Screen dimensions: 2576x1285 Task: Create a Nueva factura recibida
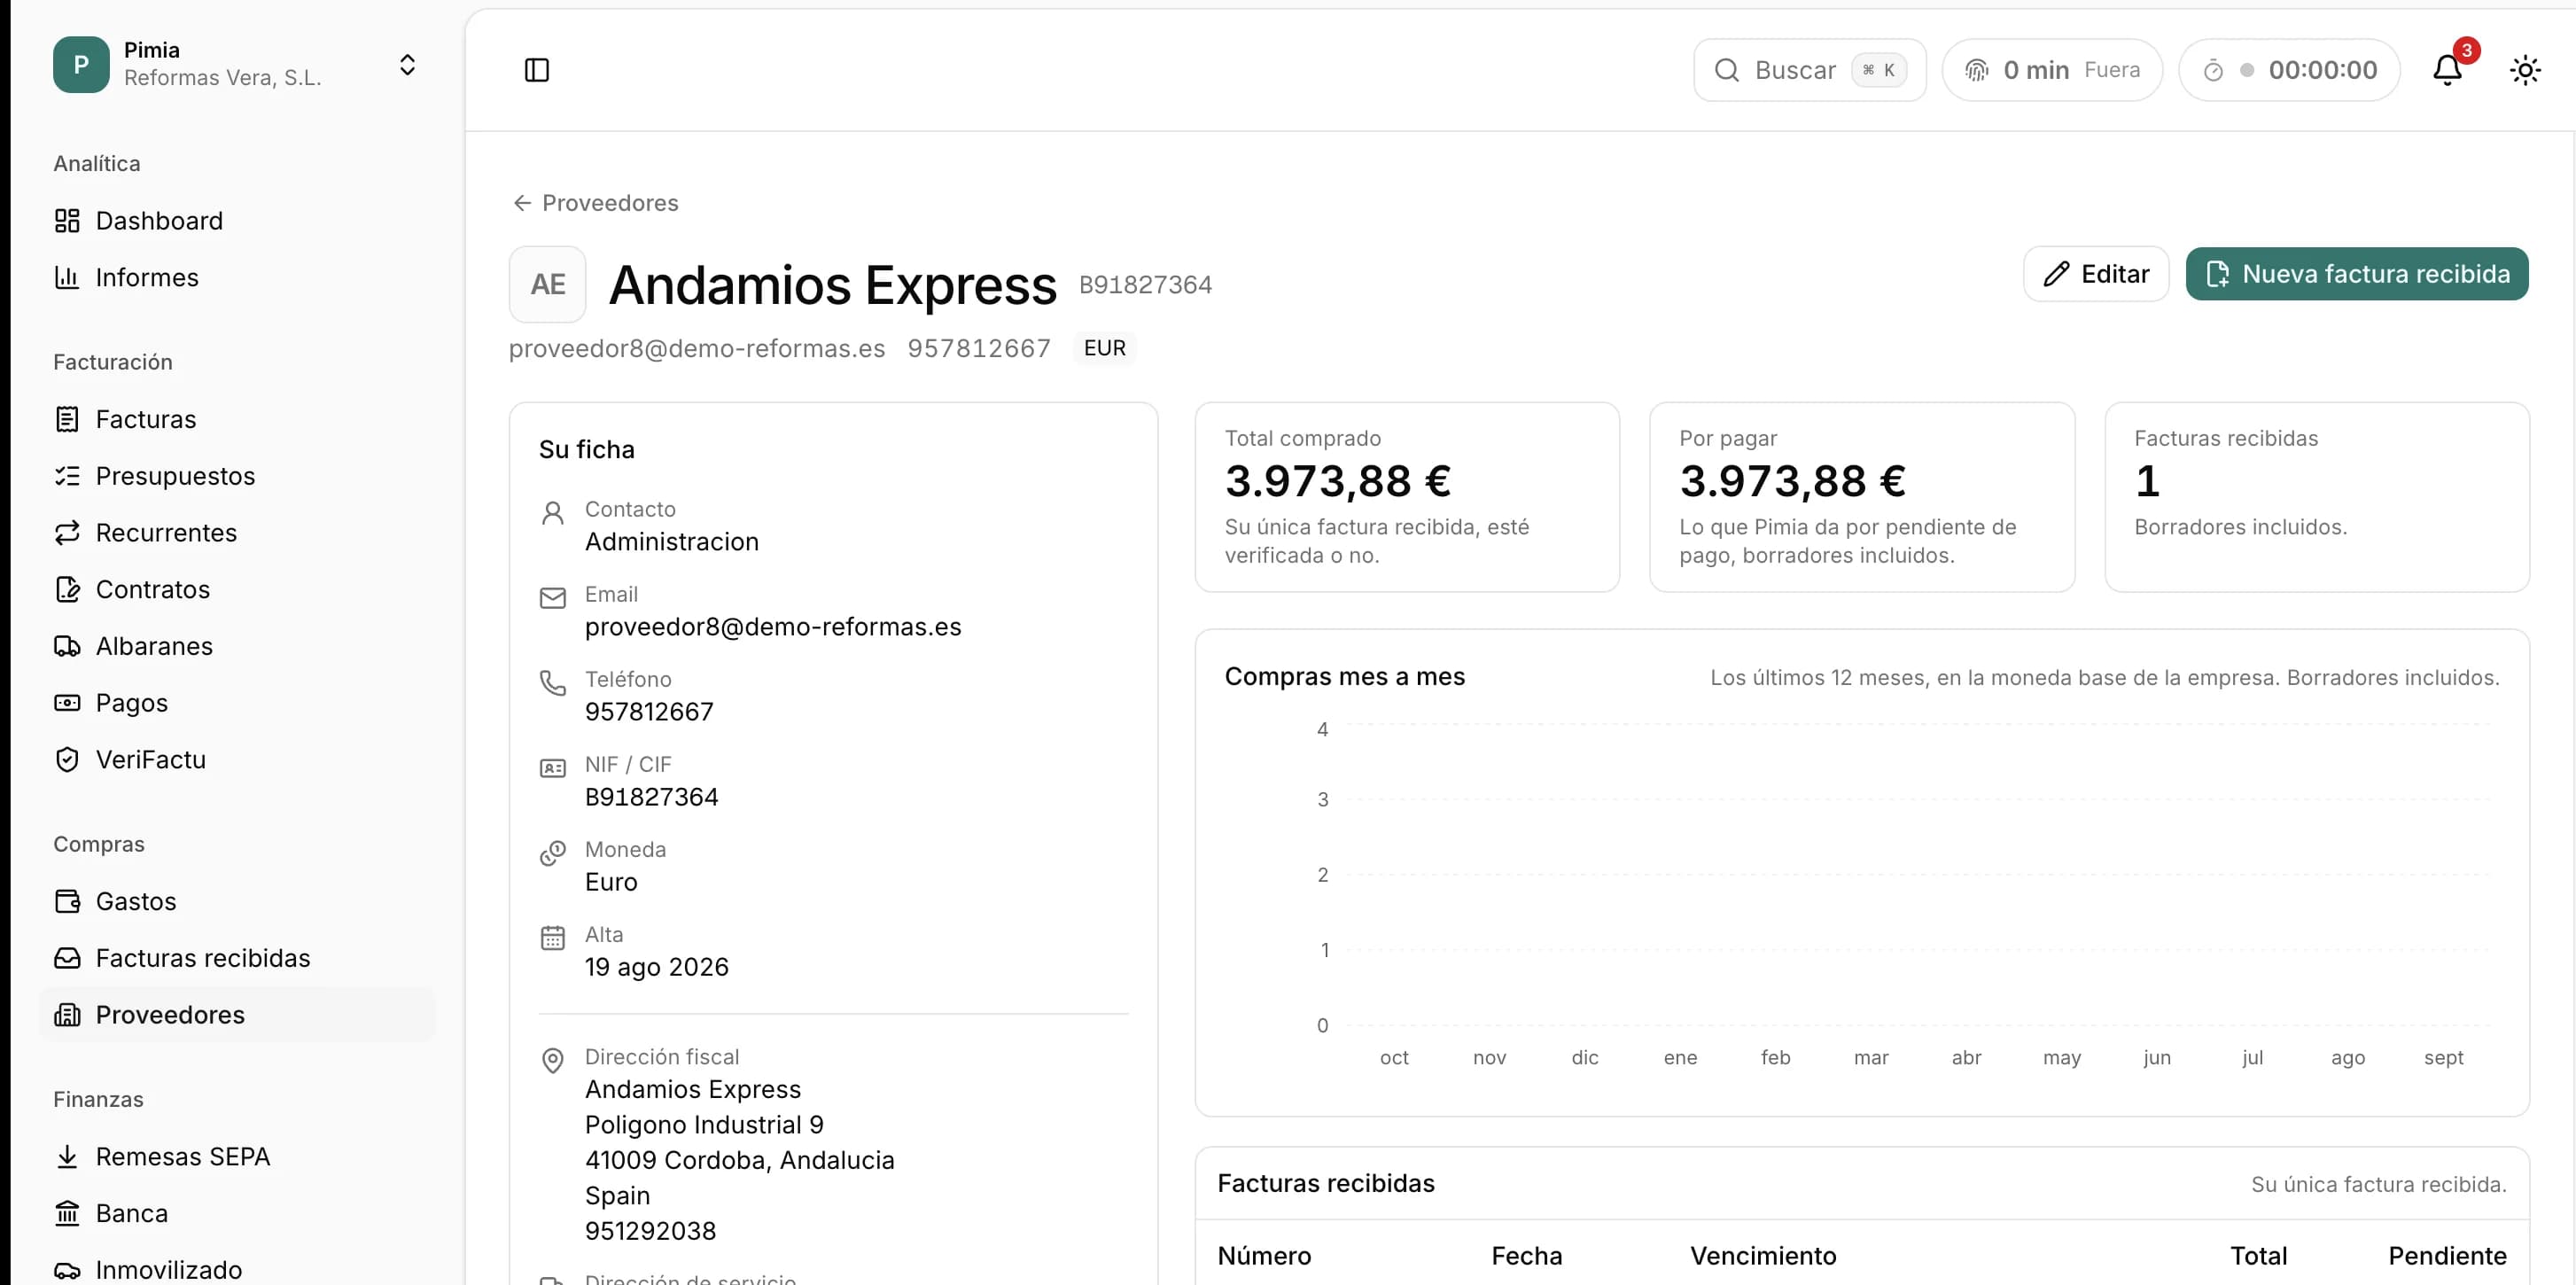coord(2357,274)
